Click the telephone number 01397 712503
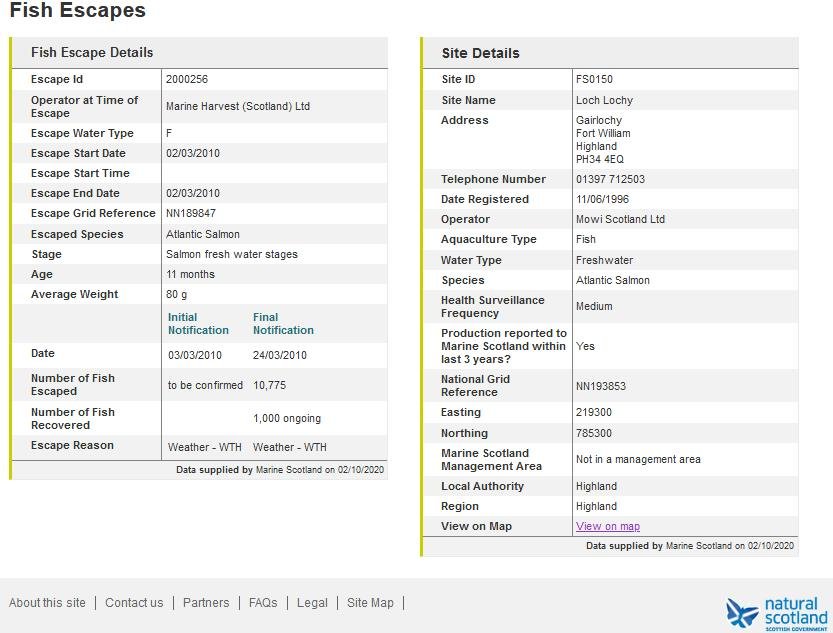Viewport: 833px width, 633px height. pyautogui.click(x=610, y=179)
